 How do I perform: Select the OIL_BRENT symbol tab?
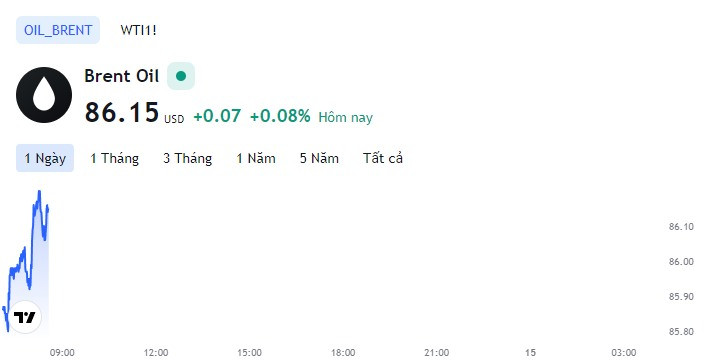(x=58, y=30)
